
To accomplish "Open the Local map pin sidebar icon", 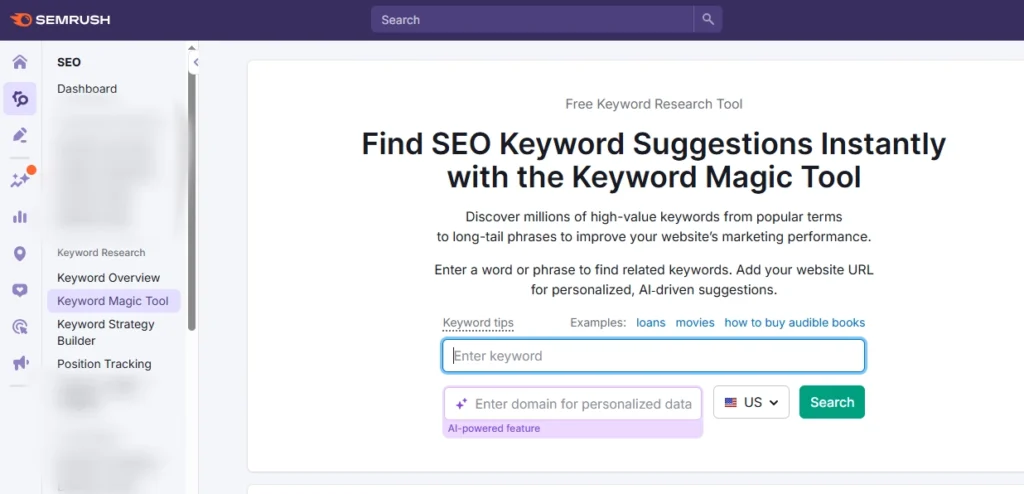I will click(x=20, y=254).
